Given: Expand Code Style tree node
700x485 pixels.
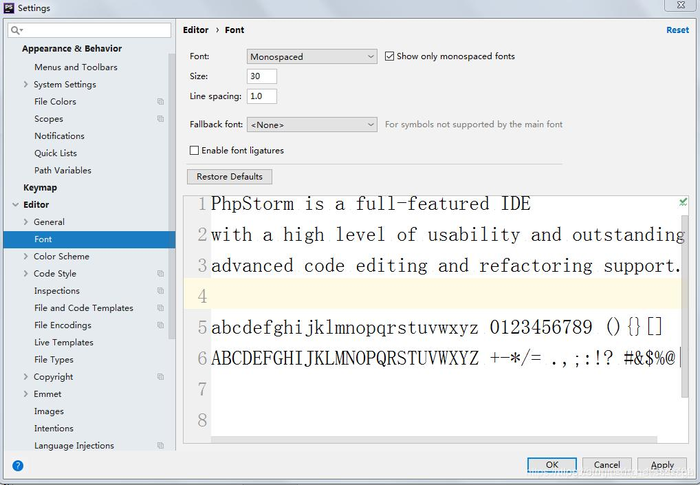Looking at the screenshot, I should (x=25, y=273).
